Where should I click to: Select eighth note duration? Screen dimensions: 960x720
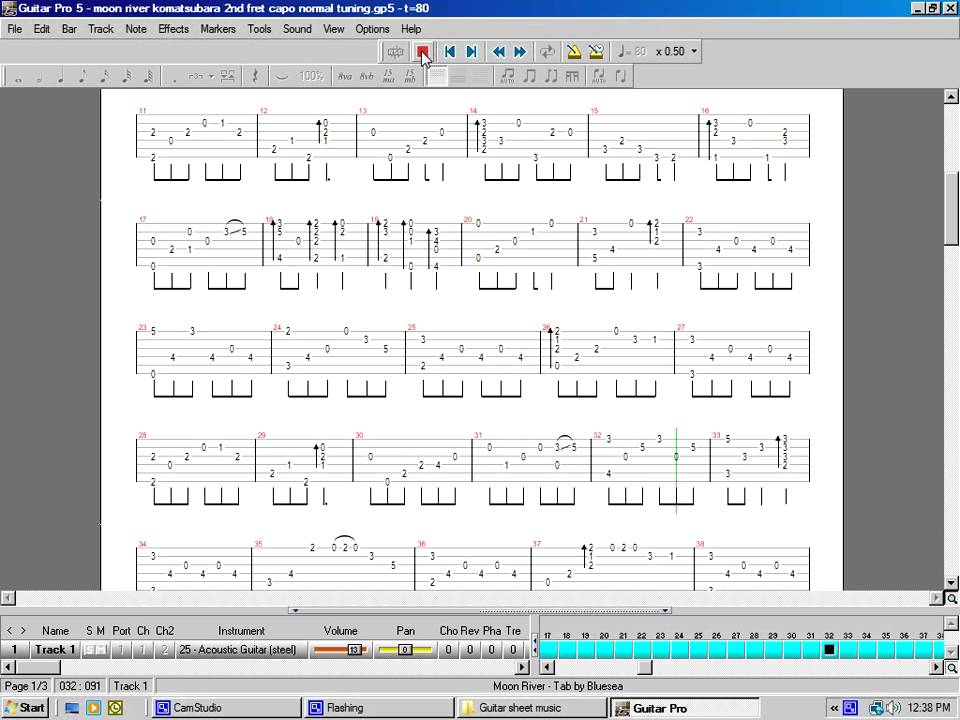(83, 77)
